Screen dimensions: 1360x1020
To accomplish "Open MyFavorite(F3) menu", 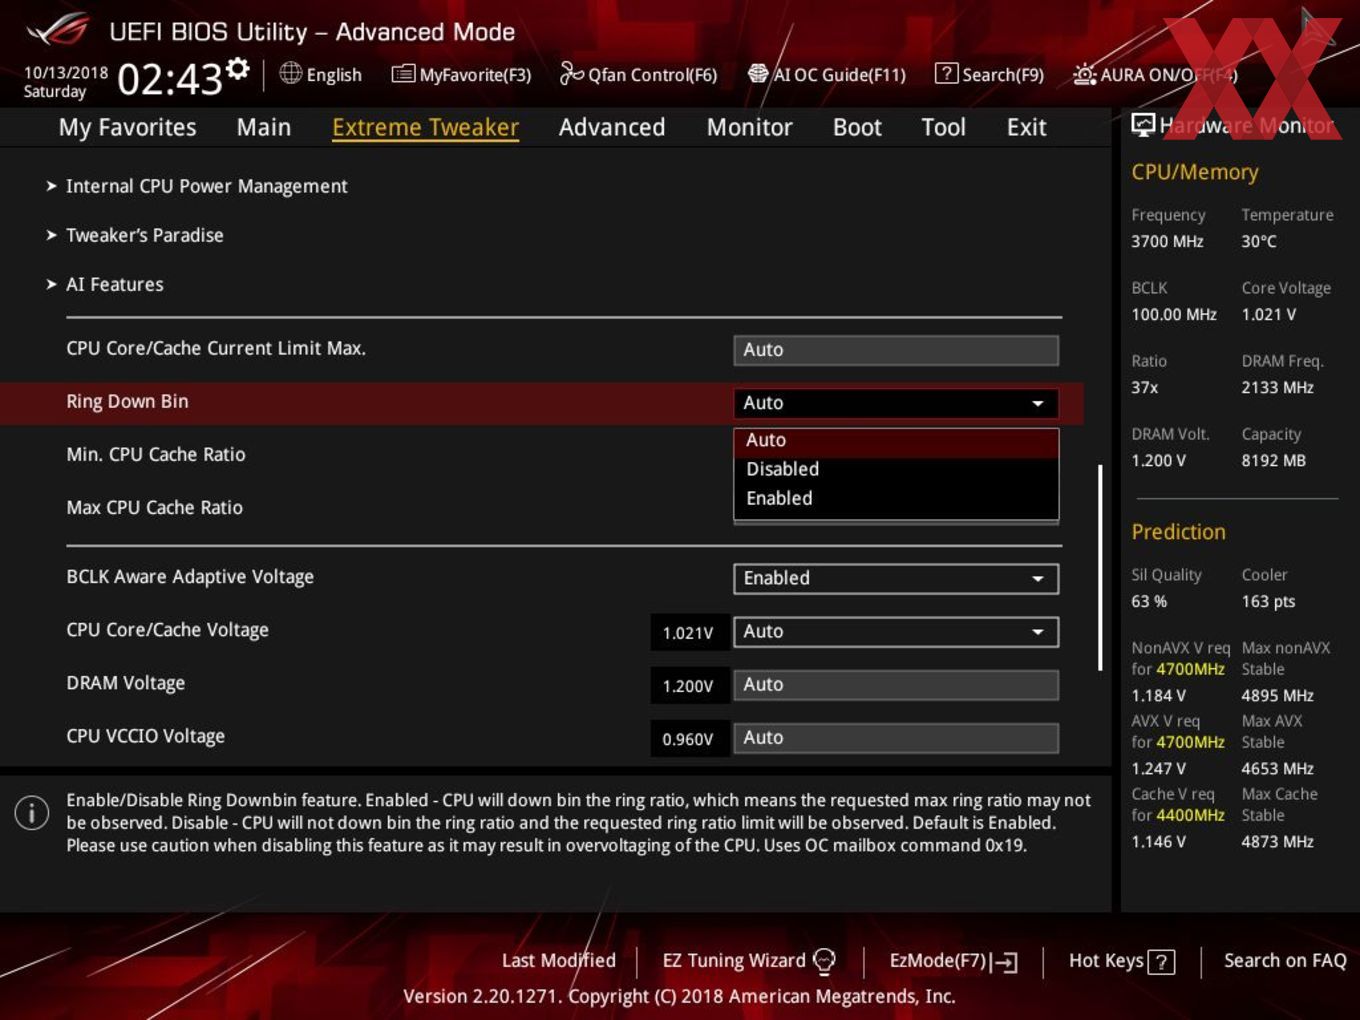I will tap(475, 74).
